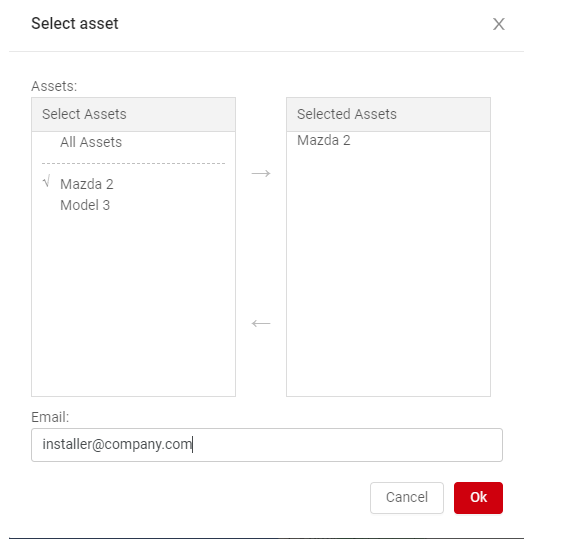Click the Selected Assets column header
This screenshot has width=561, height=548.
tap(388, 114)
